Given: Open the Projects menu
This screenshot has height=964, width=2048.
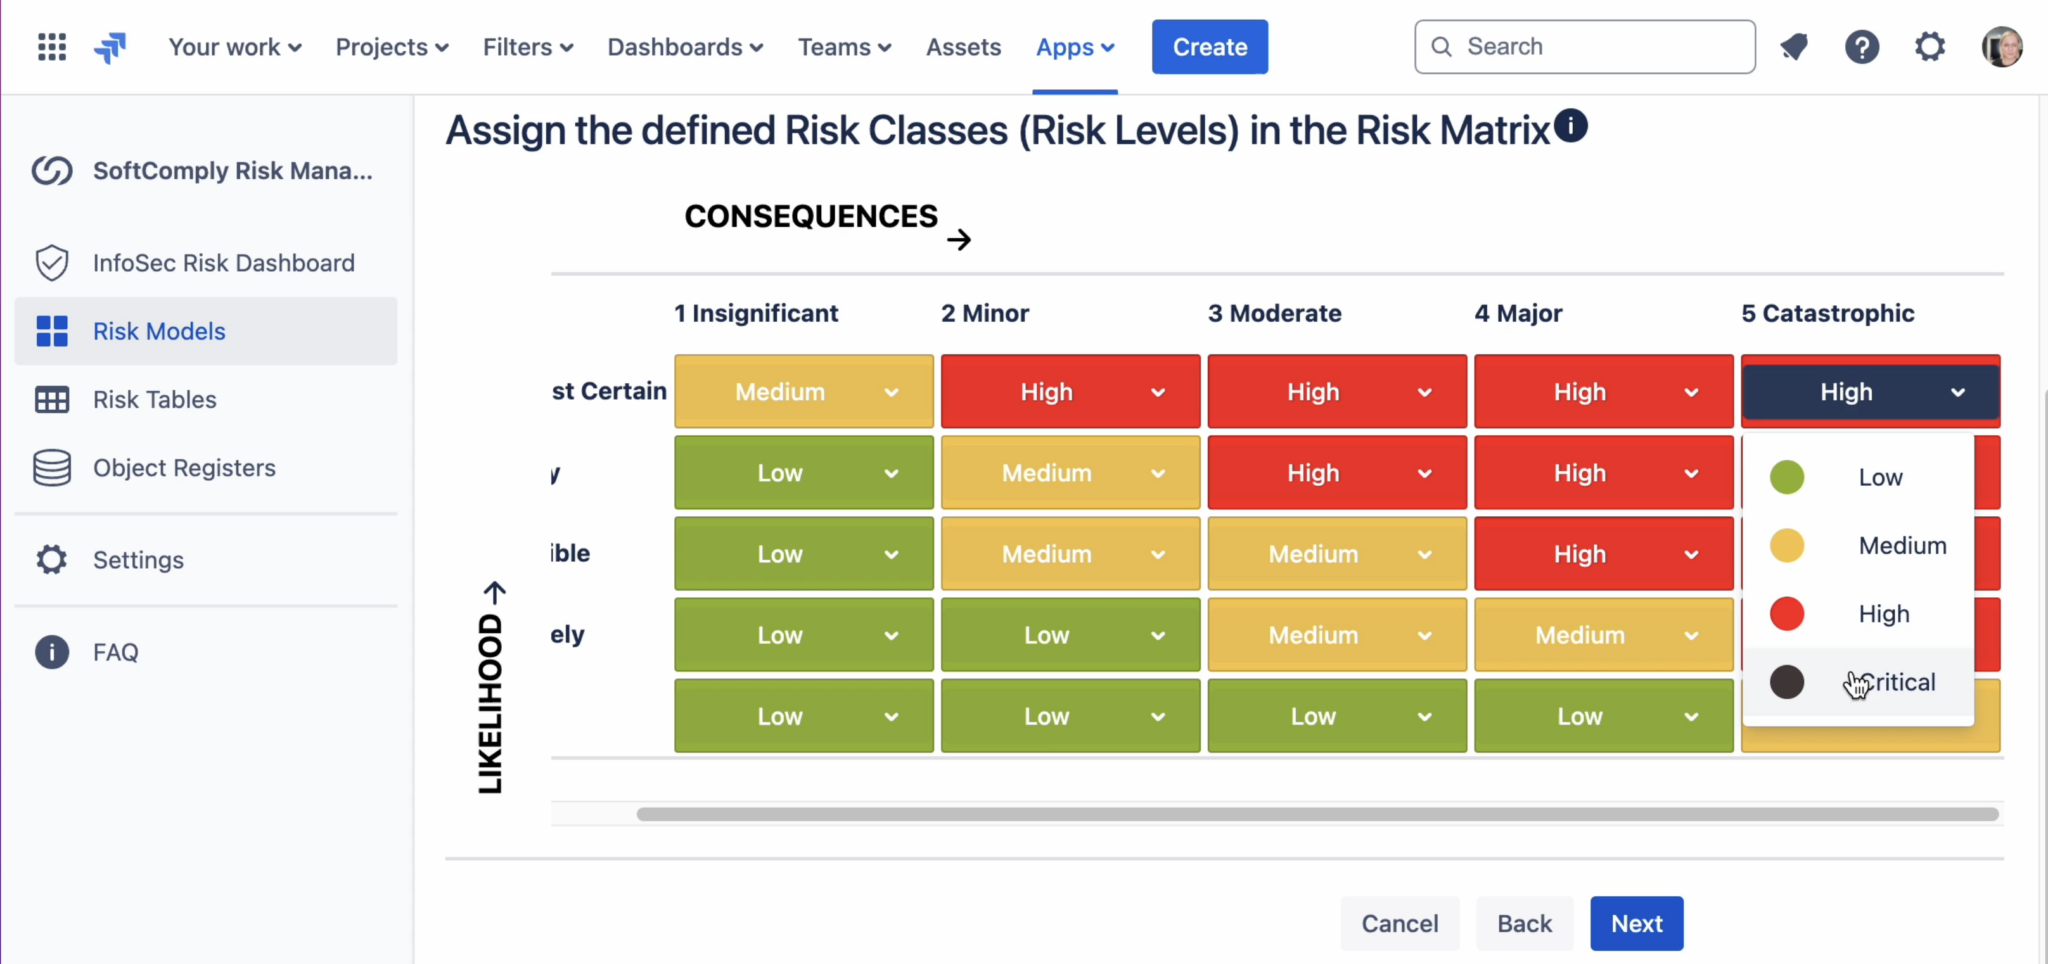Looking at the screenshot, I should click(x=391, y=47).
